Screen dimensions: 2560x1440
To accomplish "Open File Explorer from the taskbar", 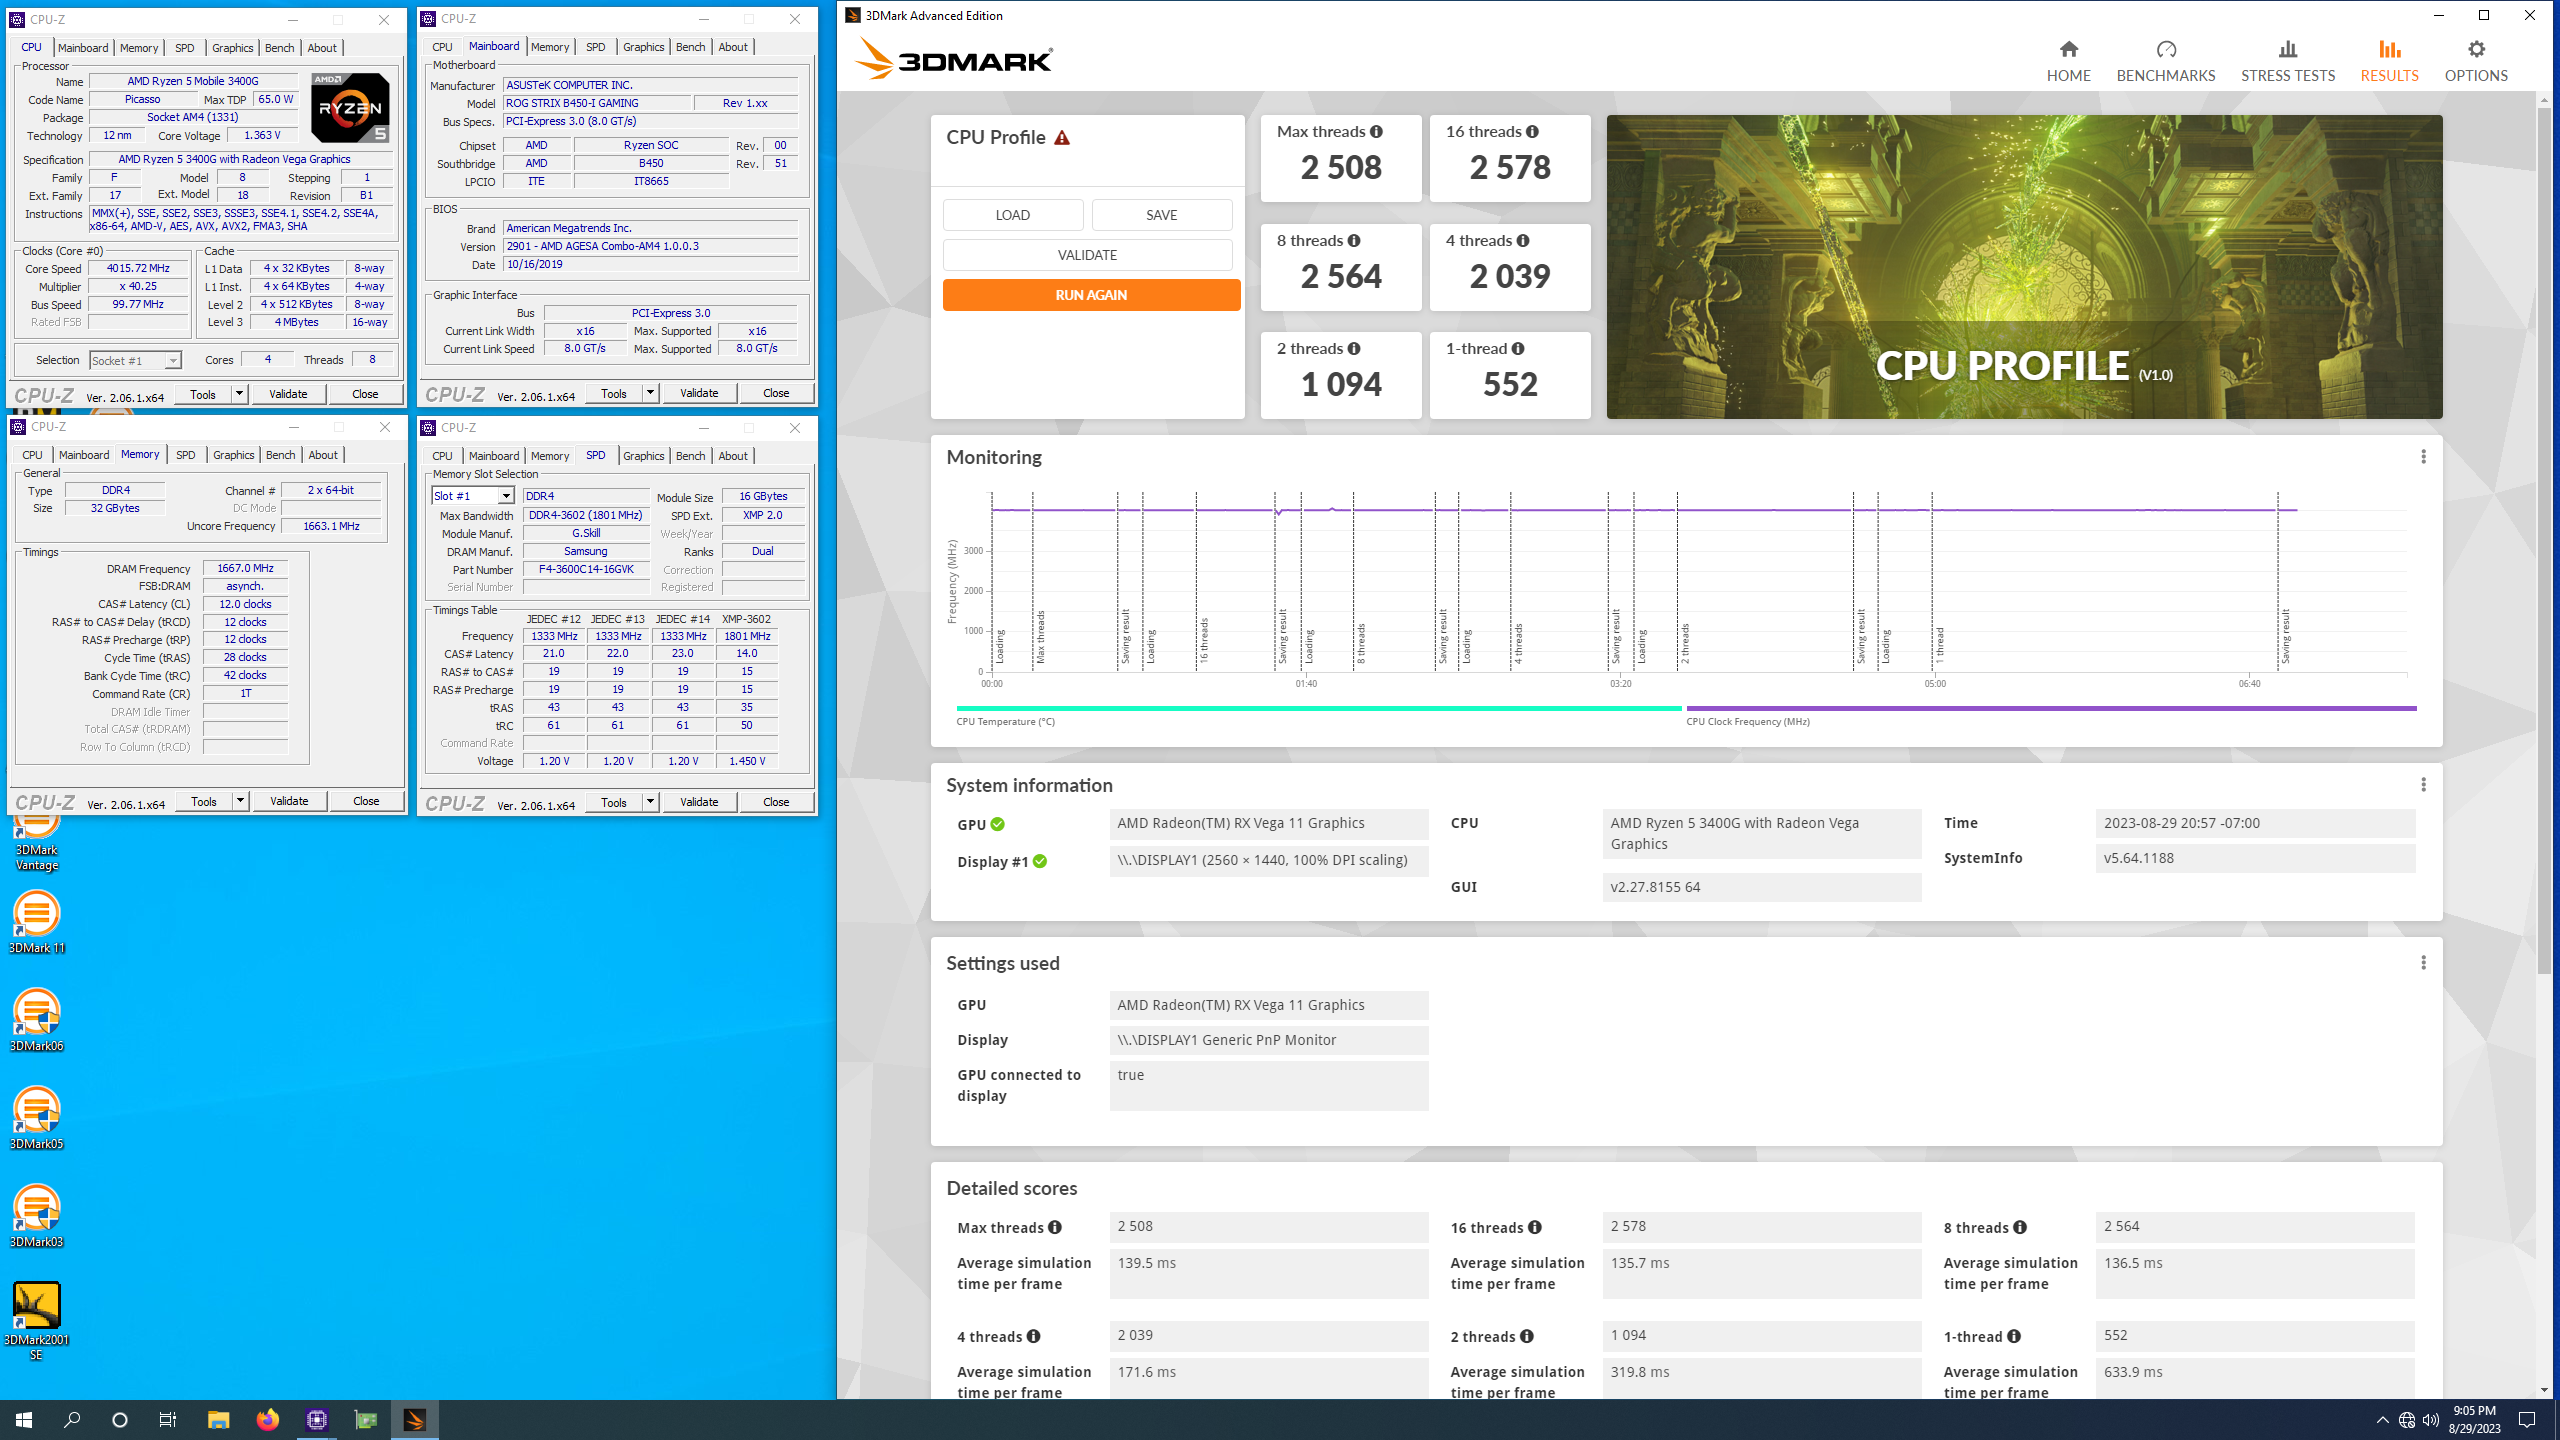I will [x=218, y=1420].
